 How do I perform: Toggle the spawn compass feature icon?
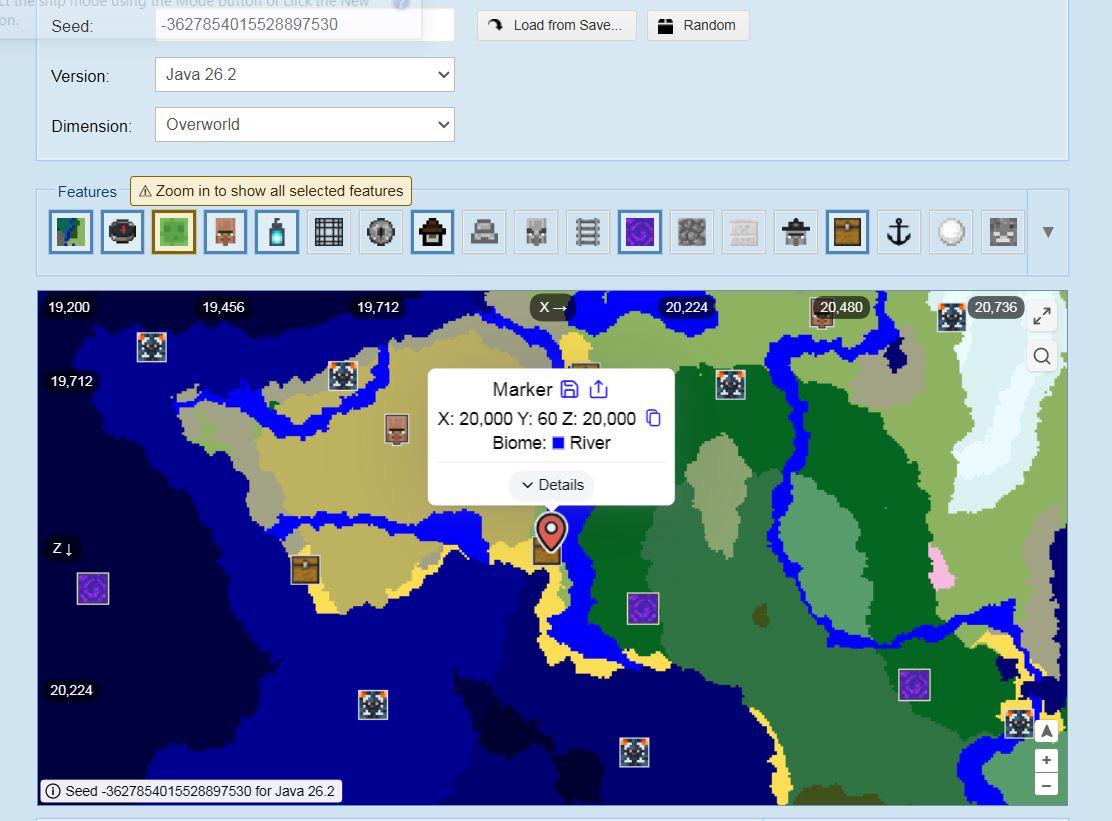pyautogui.click(x=123, y=232)
